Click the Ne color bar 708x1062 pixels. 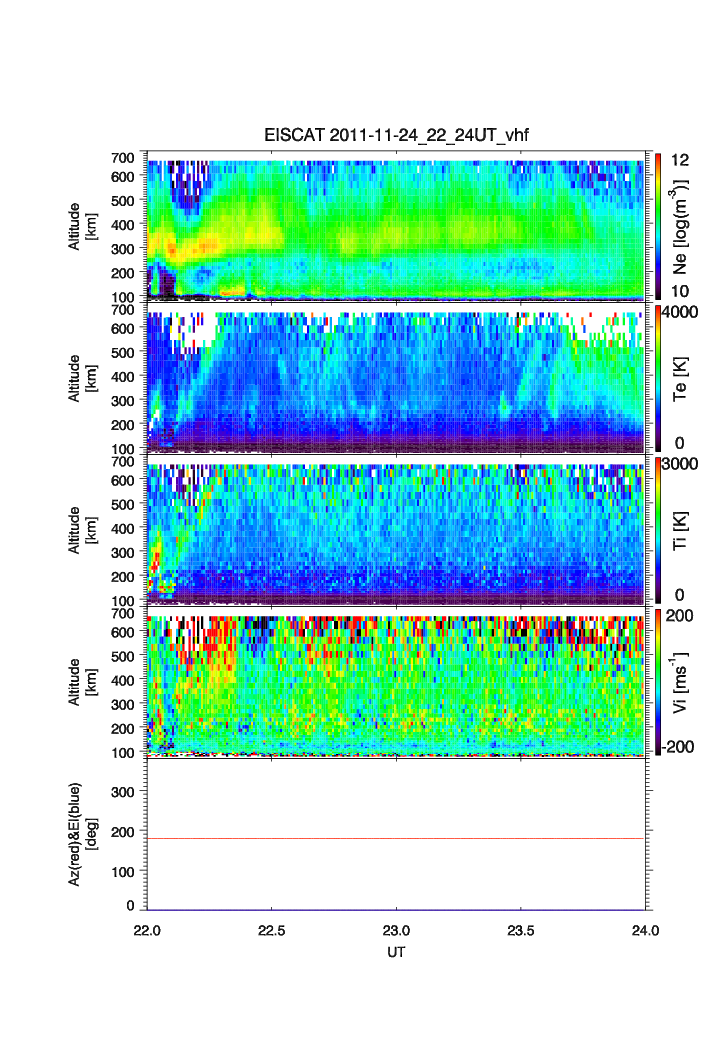(658, 226)
